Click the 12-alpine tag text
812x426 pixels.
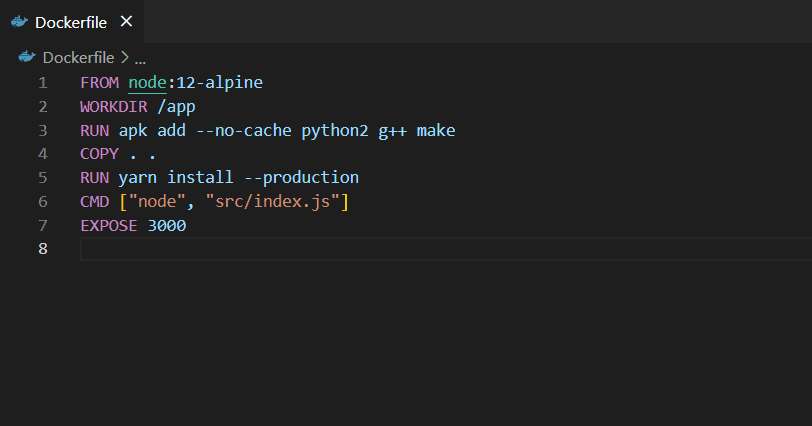(x=220, y=83)
